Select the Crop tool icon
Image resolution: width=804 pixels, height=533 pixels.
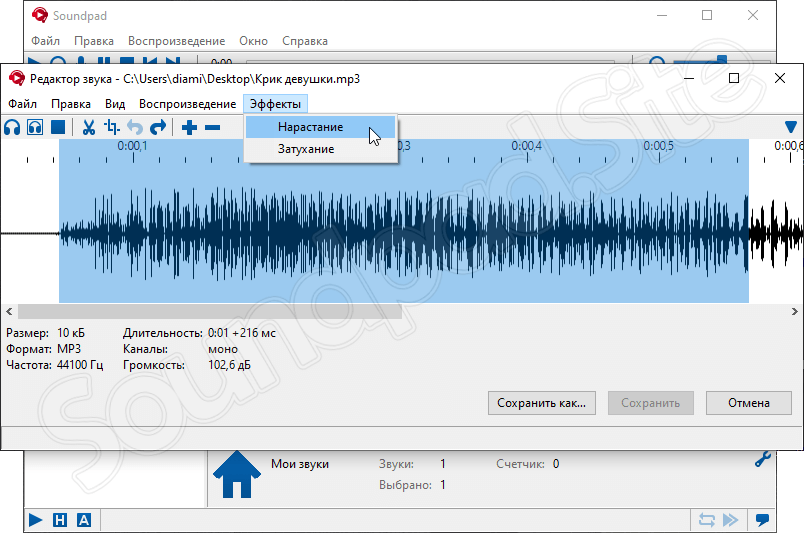(x=112, y=127)
